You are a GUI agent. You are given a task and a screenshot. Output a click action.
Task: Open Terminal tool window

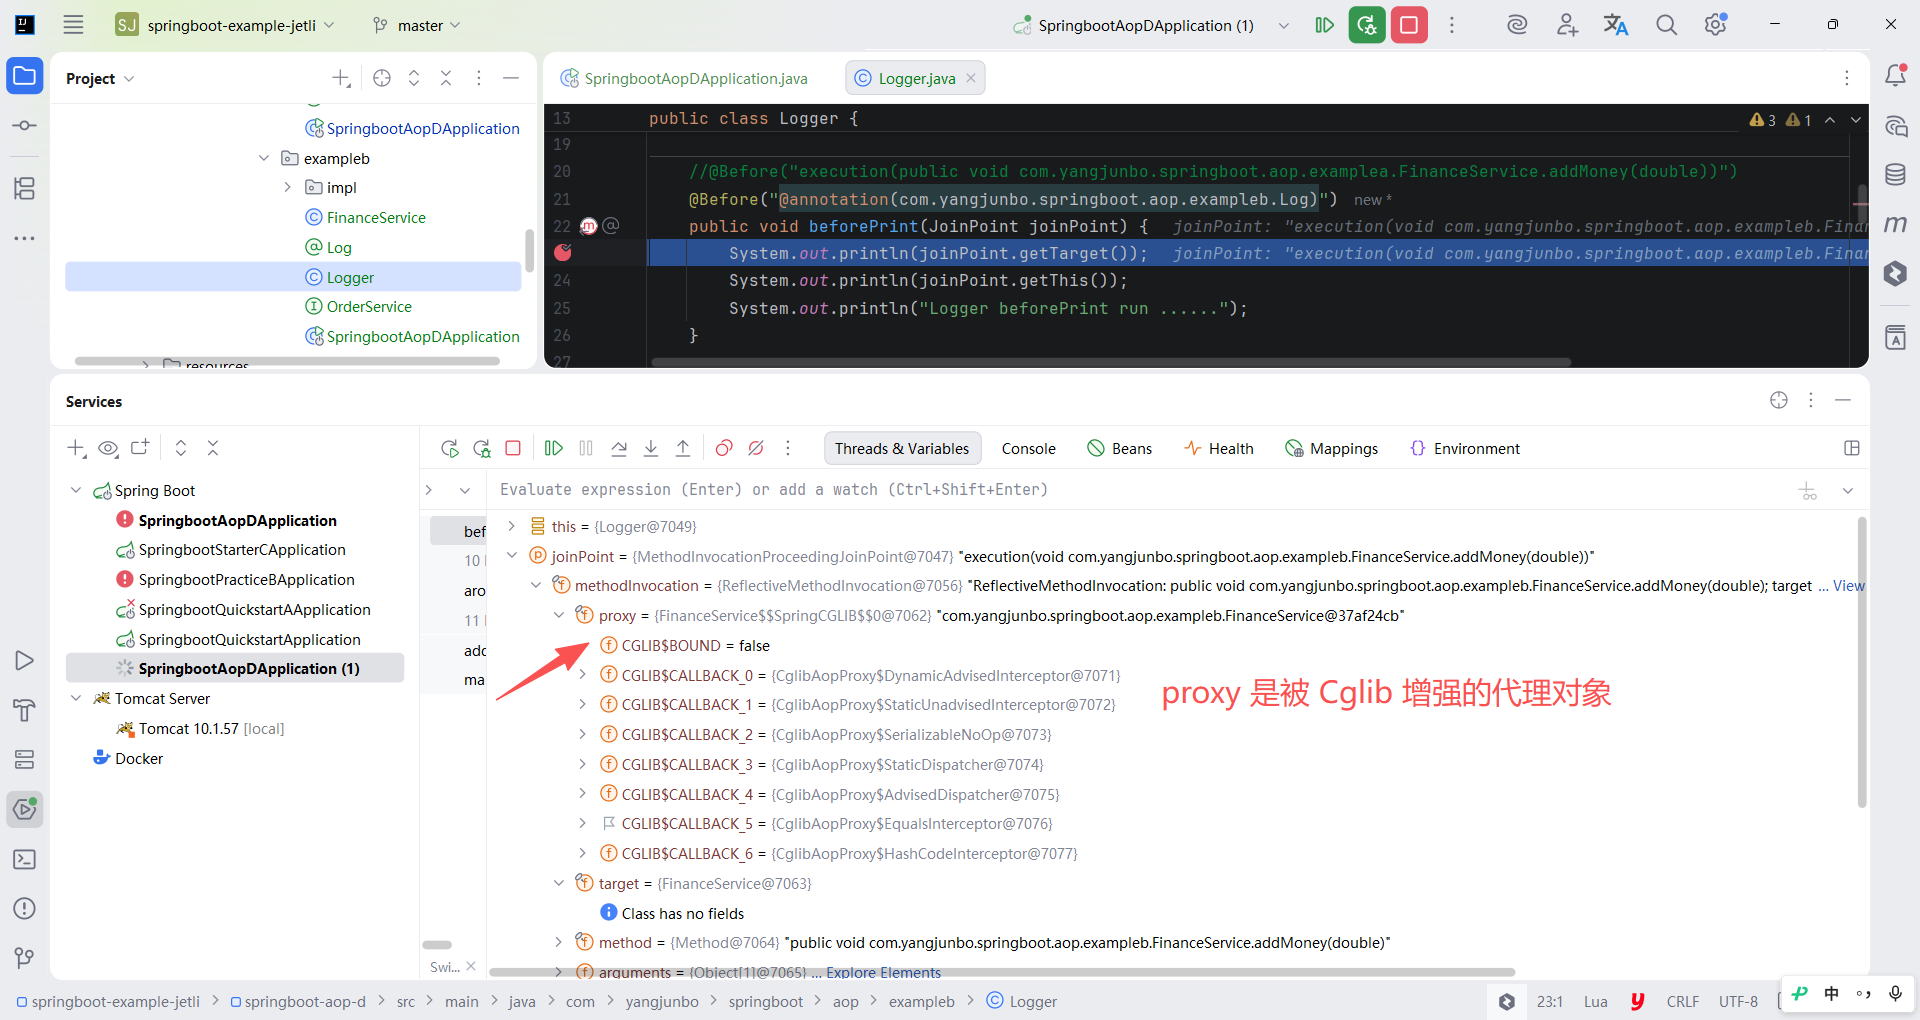pyautogui.click(x=25, y=859)
